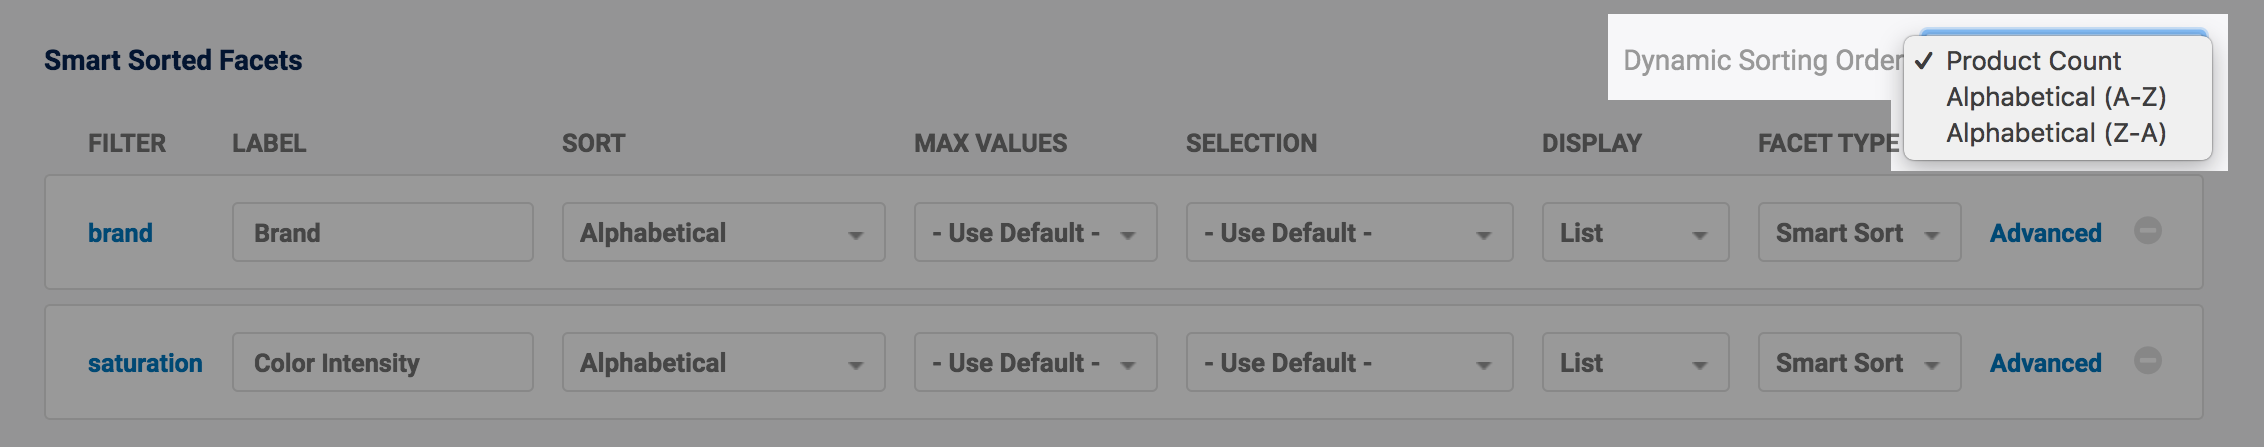Open Sort dropdown for saturation
The height and width of the screenshot is (447, 2264).
coord(723,363)
